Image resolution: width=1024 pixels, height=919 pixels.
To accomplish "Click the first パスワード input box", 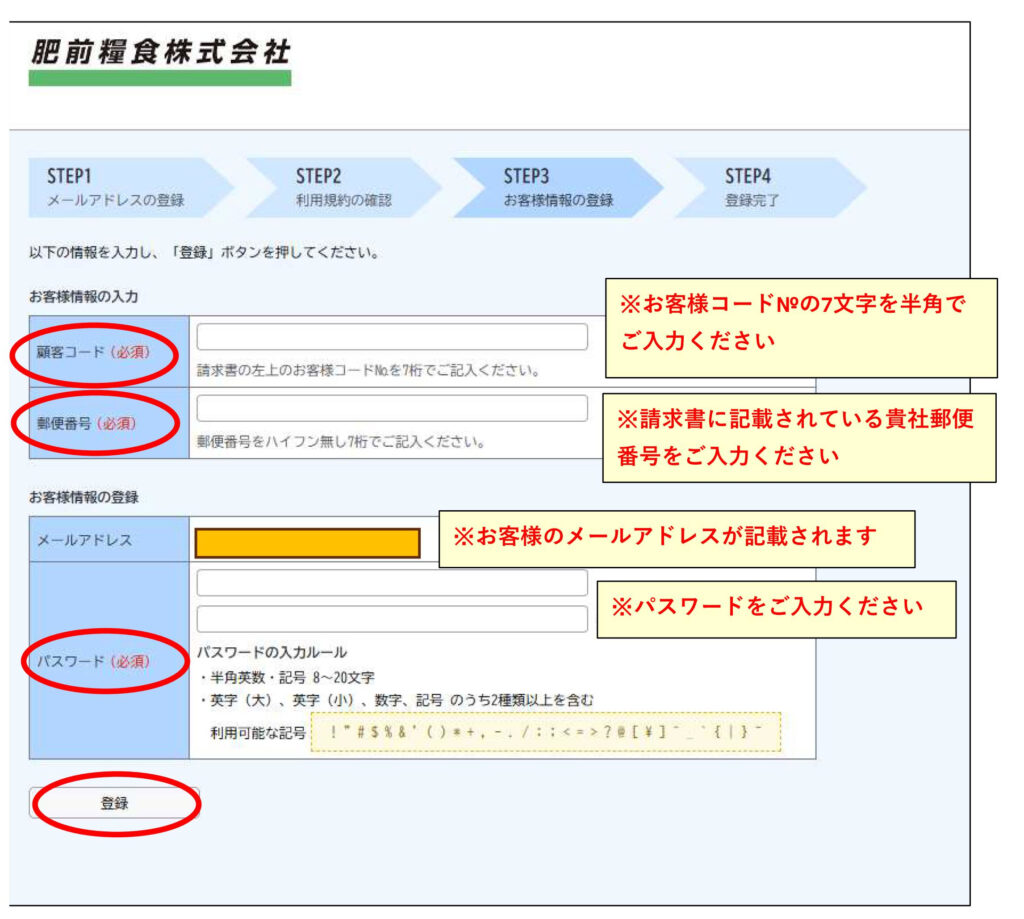I will point(392,583).
